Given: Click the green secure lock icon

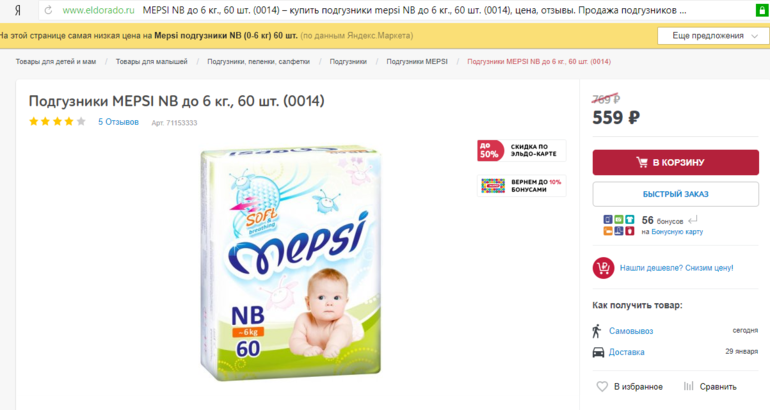Looking at the screenshot, I should (762, 10).
